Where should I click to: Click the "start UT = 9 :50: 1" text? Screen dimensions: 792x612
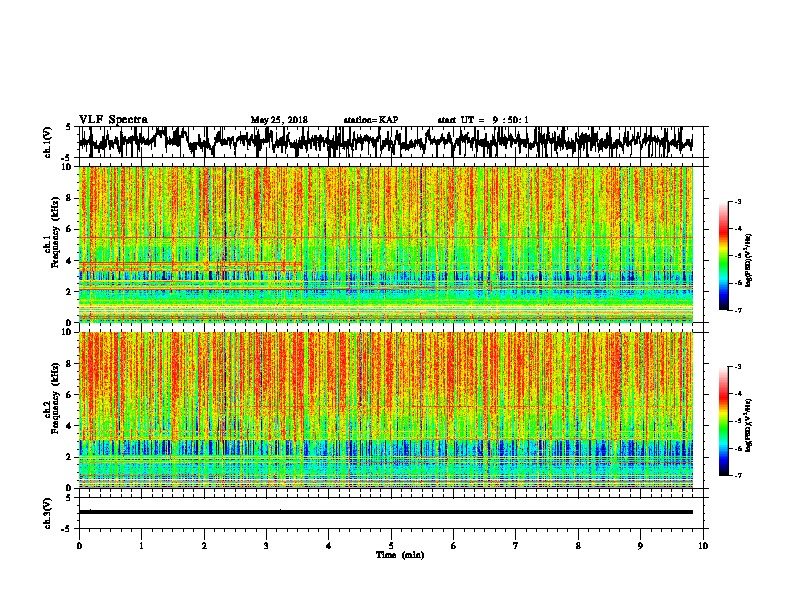coord(483,120)
